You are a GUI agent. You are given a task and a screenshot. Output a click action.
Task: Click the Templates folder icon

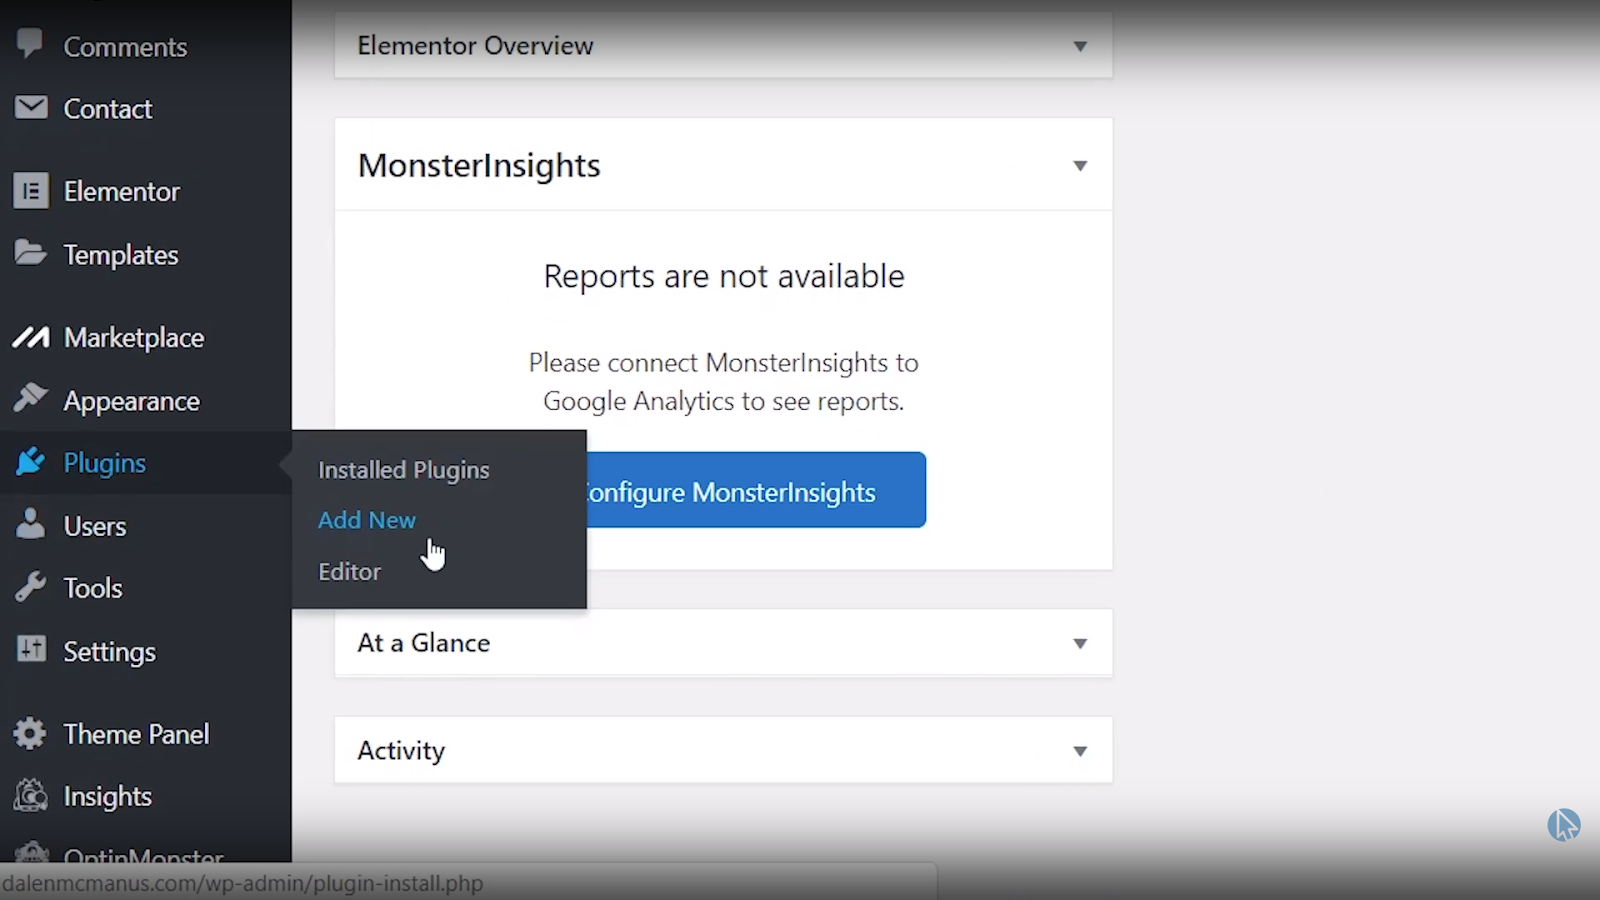tap(31, 253)
